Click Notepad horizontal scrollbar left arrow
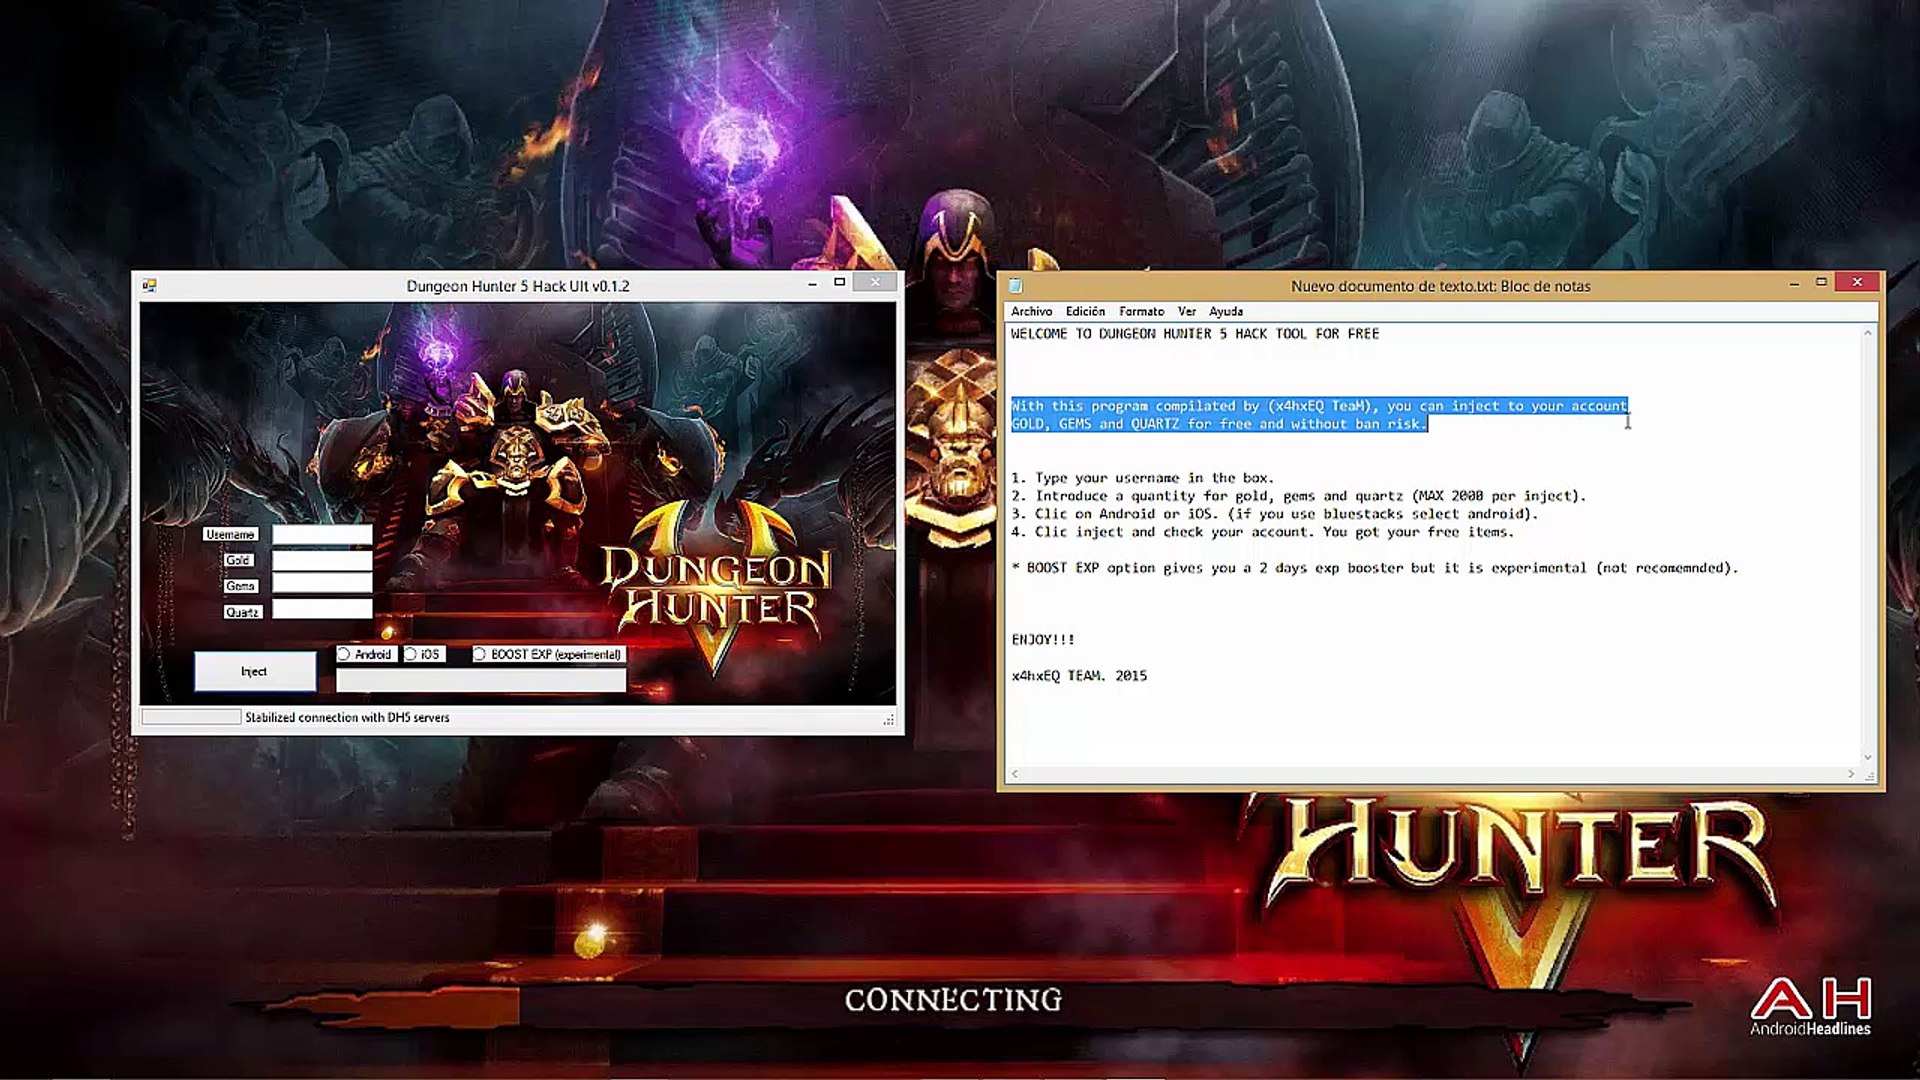Image resolution: width=1920 pixels, height=1080 pixels. tap(1015, 774)
